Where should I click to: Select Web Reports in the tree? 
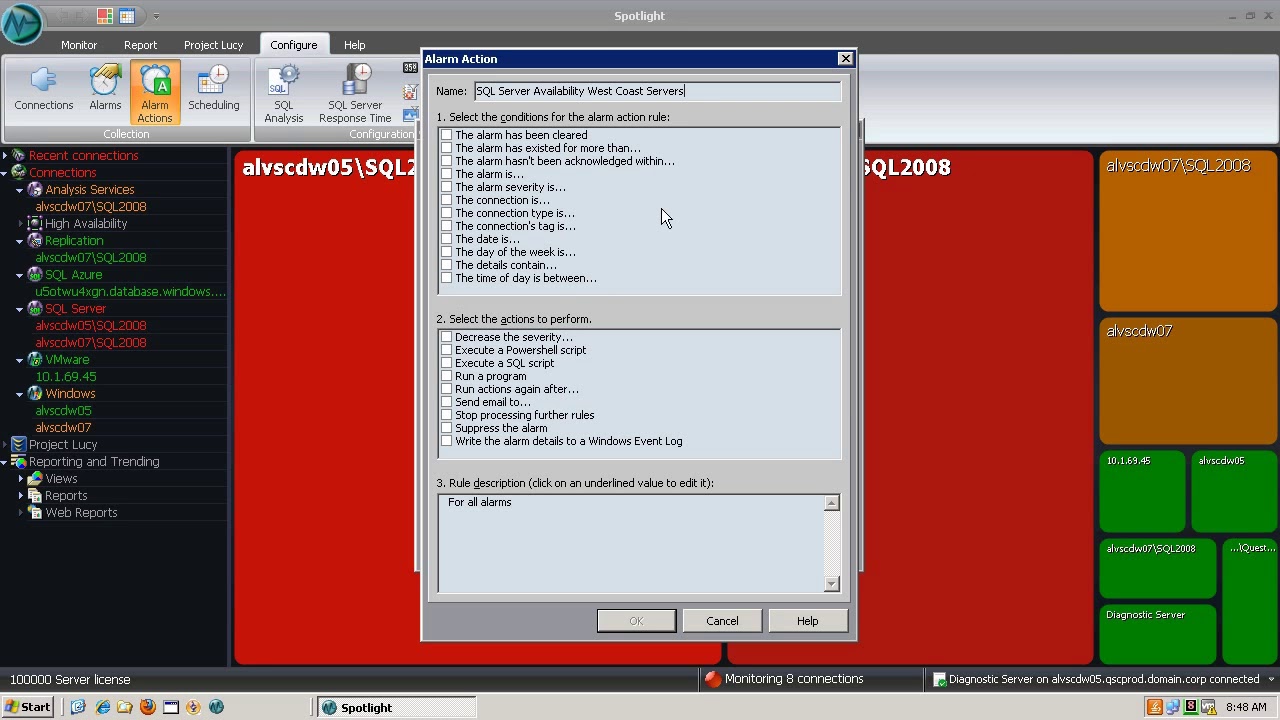point(81,513)
